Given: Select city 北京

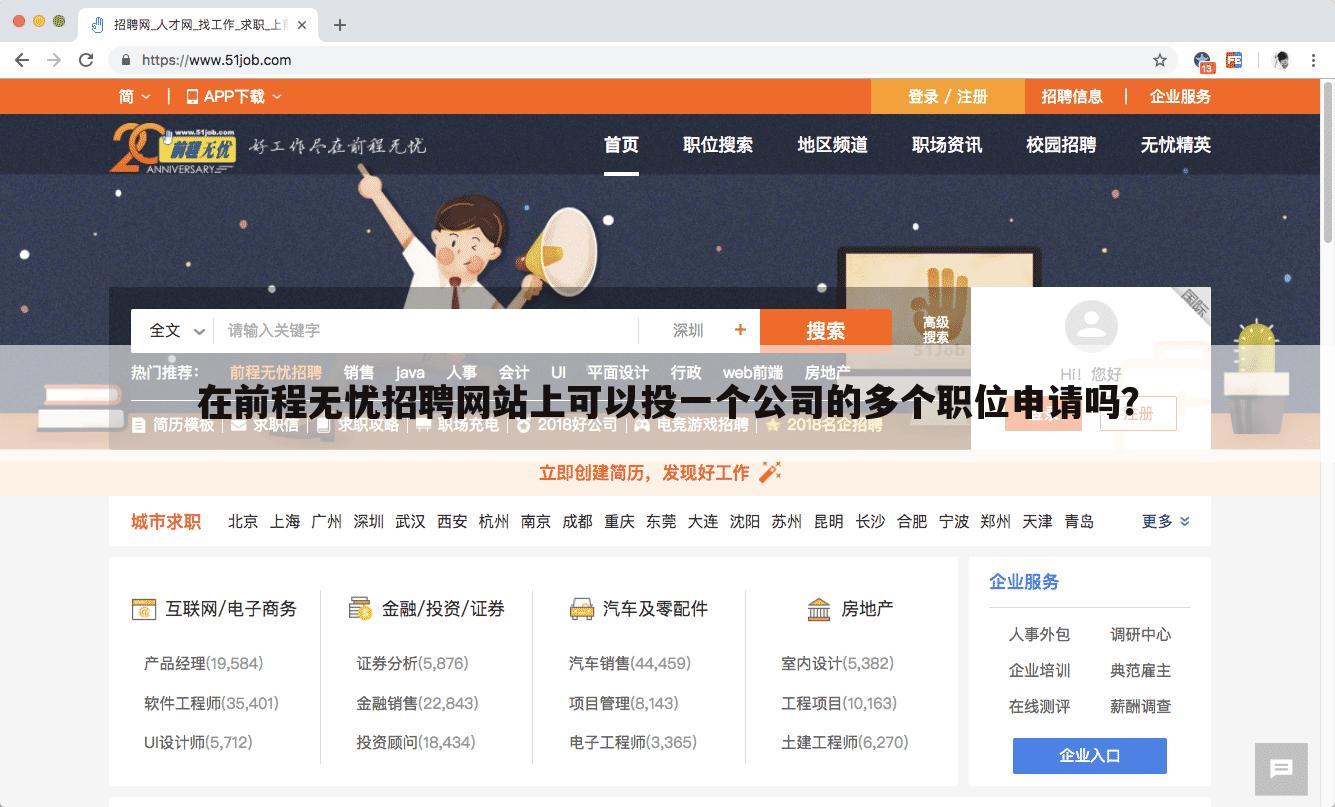Looking at the screenshot, I should coord(243,521).
